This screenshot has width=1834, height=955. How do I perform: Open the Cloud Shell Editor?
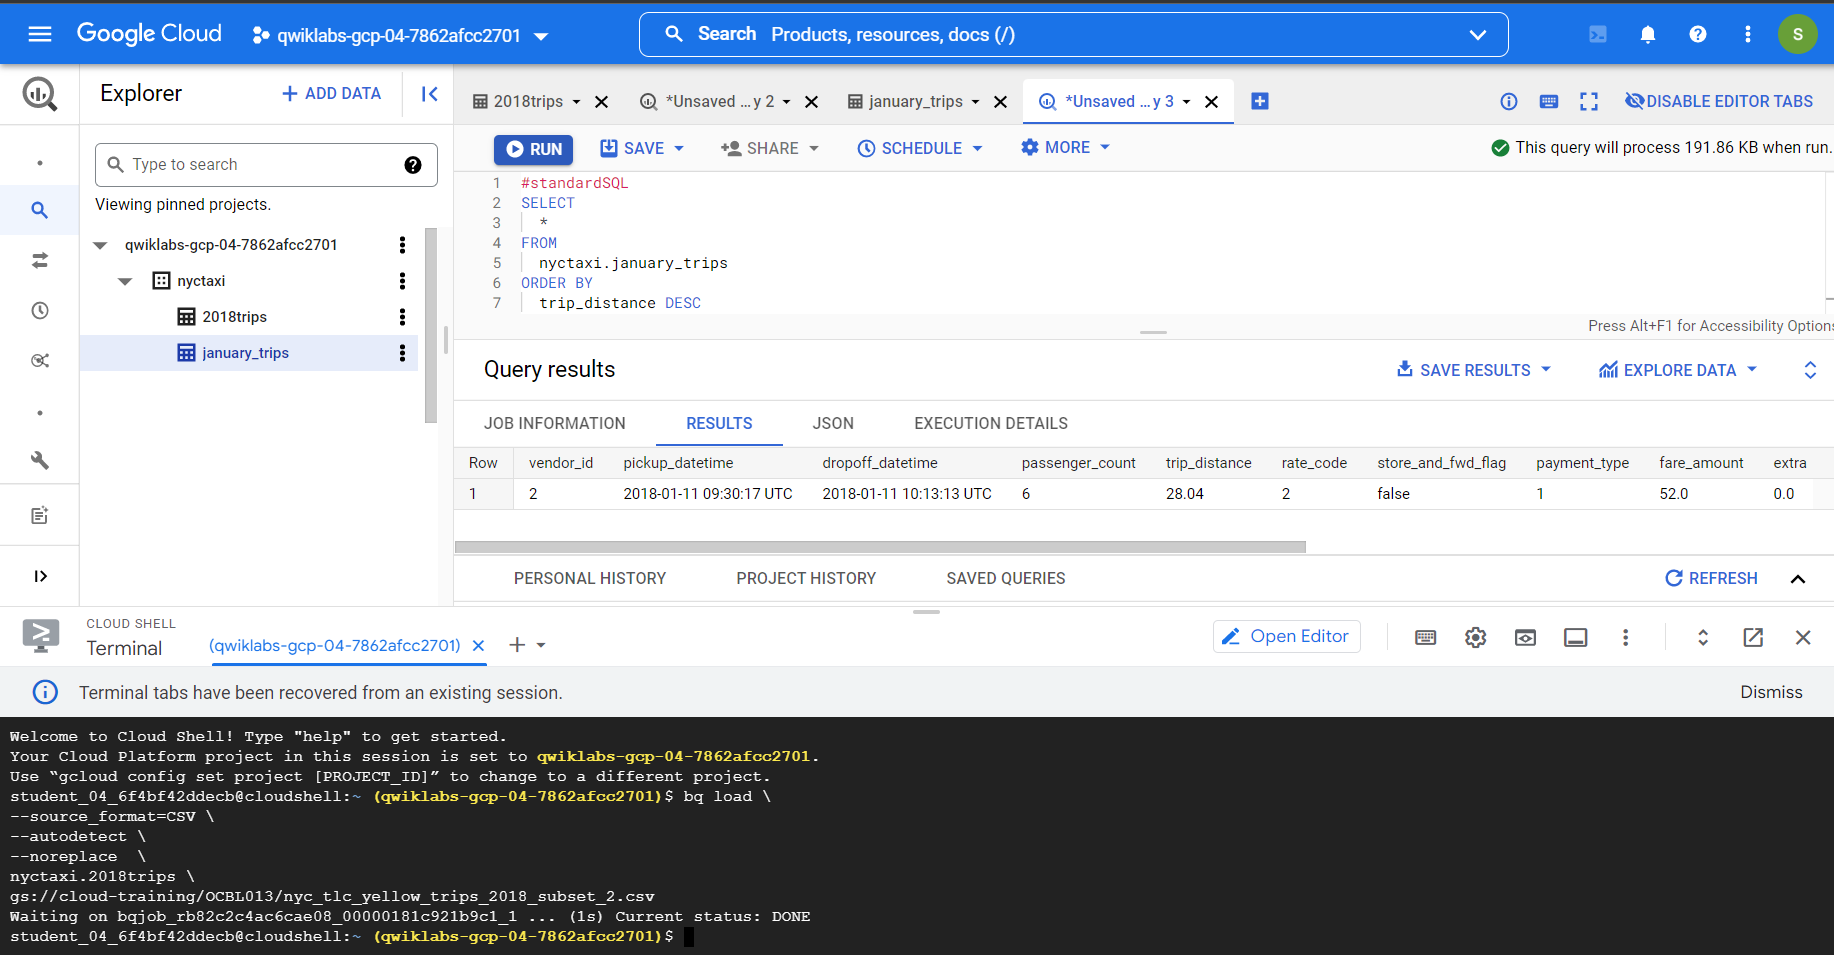point(1286,637)
